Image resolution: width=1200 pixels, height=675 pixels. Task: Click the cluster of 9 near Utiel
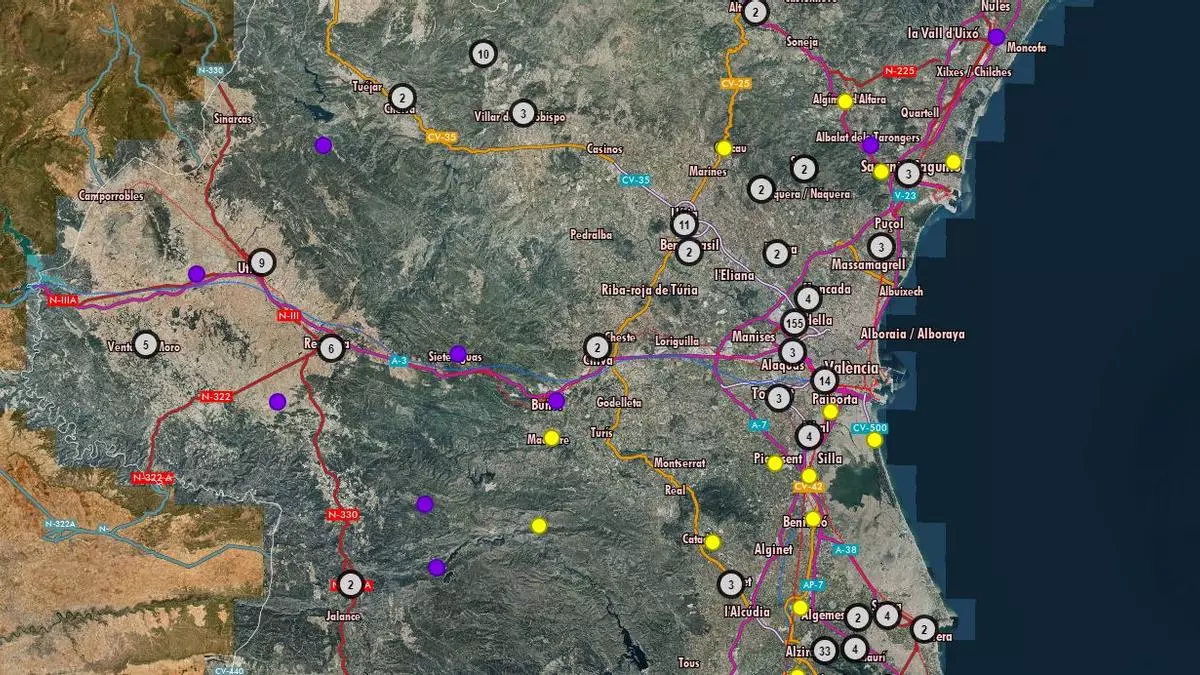(x=261, y=263)
